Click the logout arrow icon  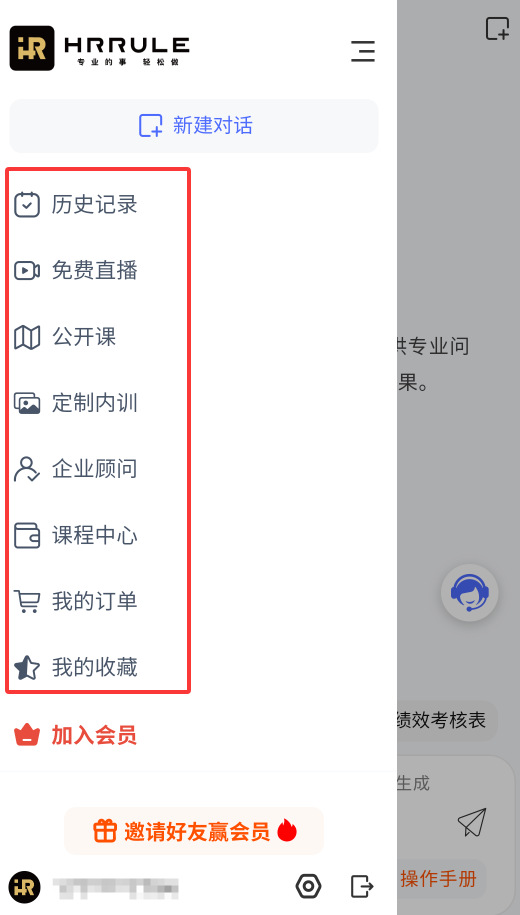362,886
